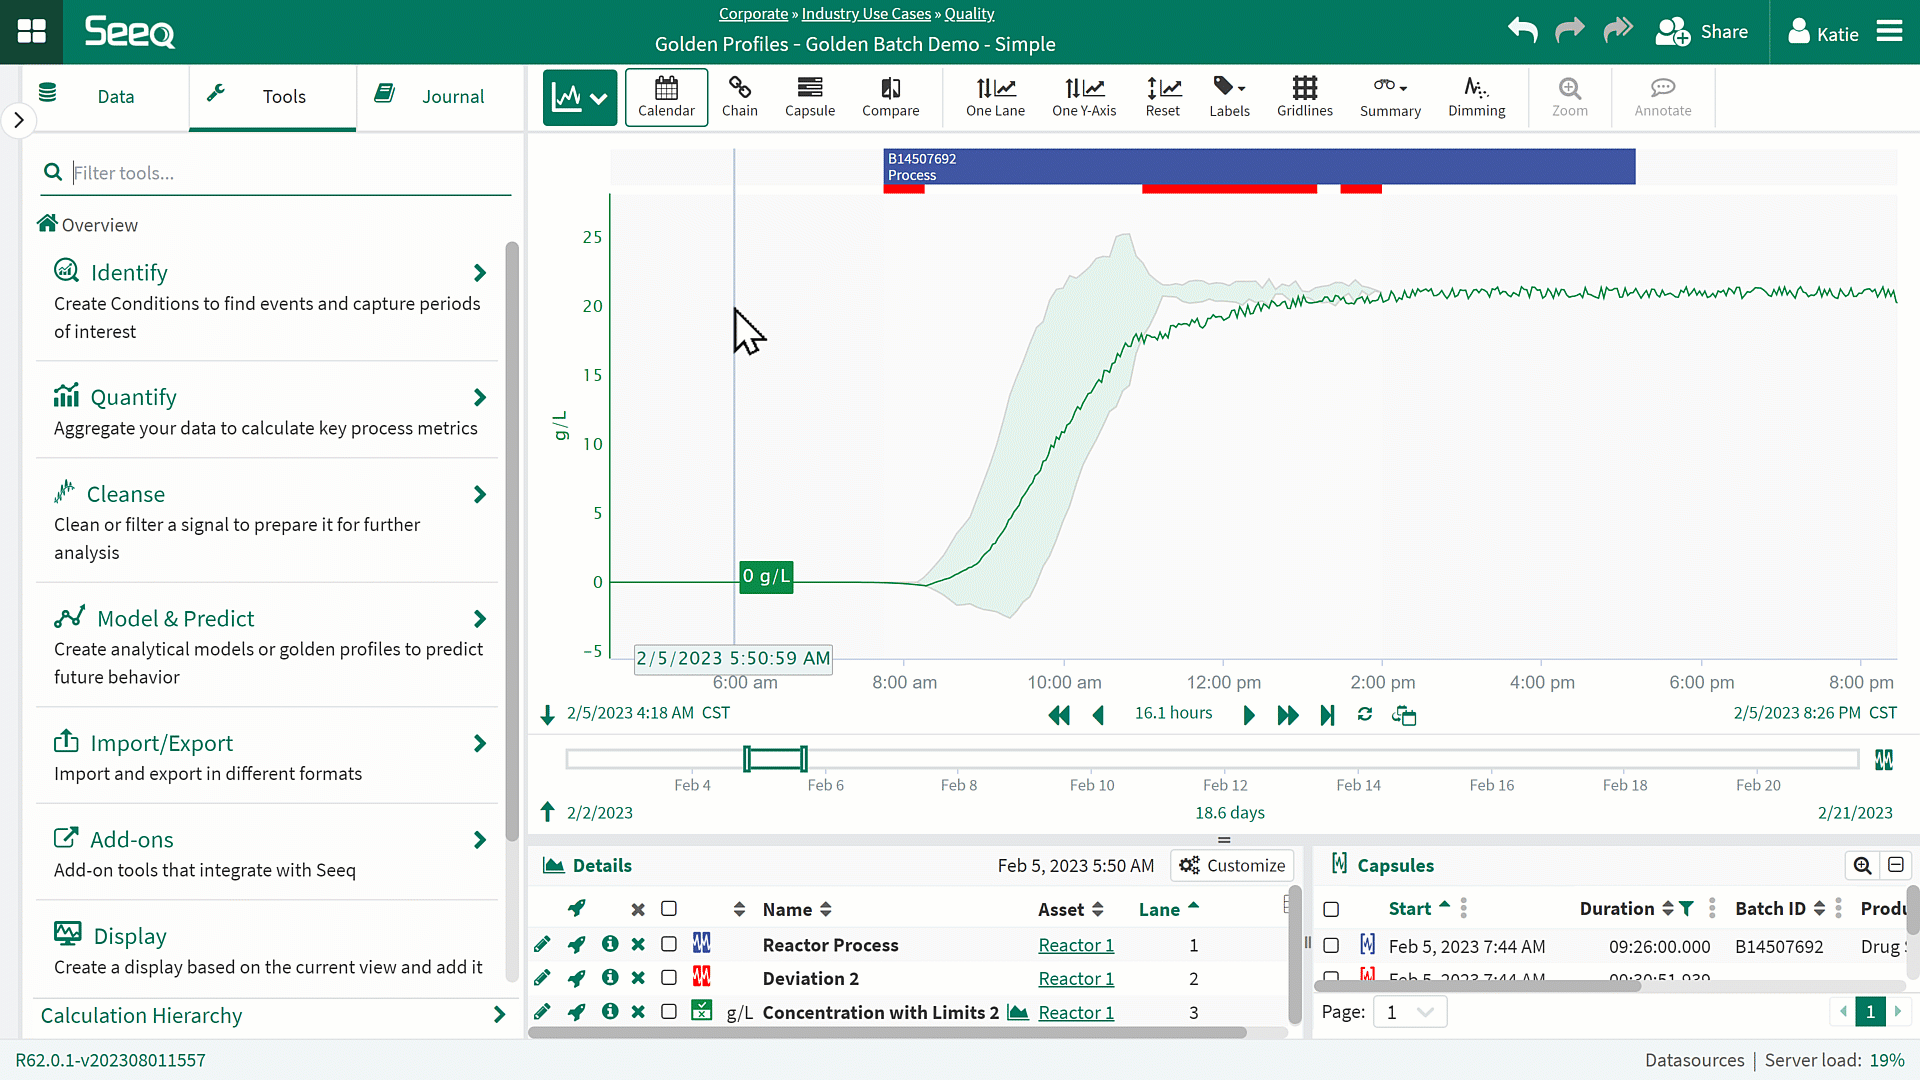Image resolution: width=1920 pixels, height=1080 pixels.
Task: Toggle select-all checkbox in Details header
Action: [x=669, y=908]
